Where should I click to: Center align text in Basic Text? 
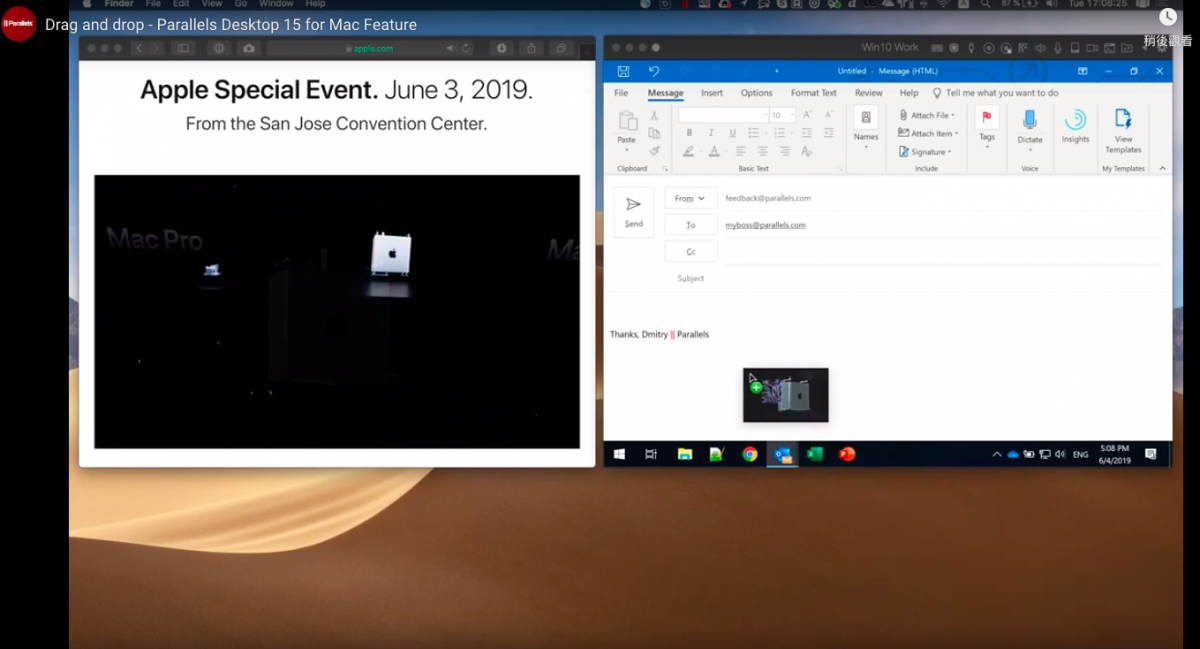(763, 152)
